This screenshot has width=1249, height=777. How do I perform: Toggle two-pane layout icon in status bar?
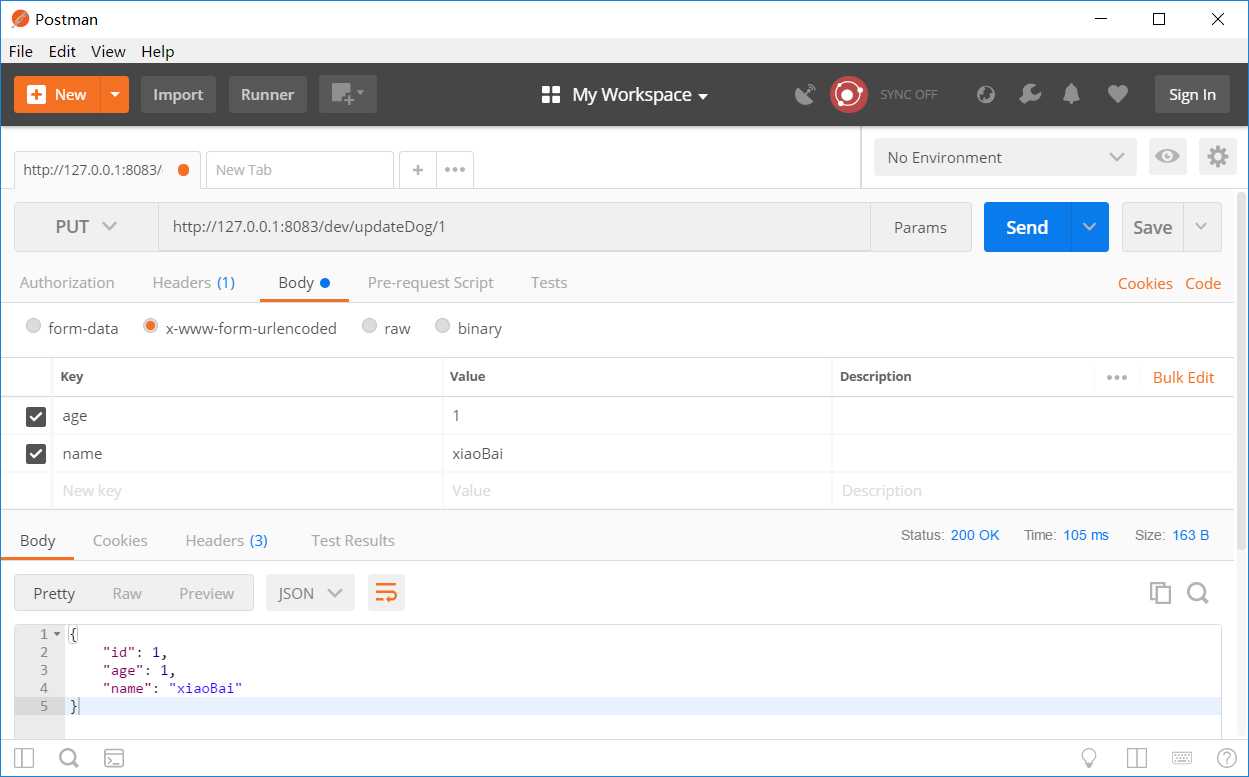[x=1136, y=758]
